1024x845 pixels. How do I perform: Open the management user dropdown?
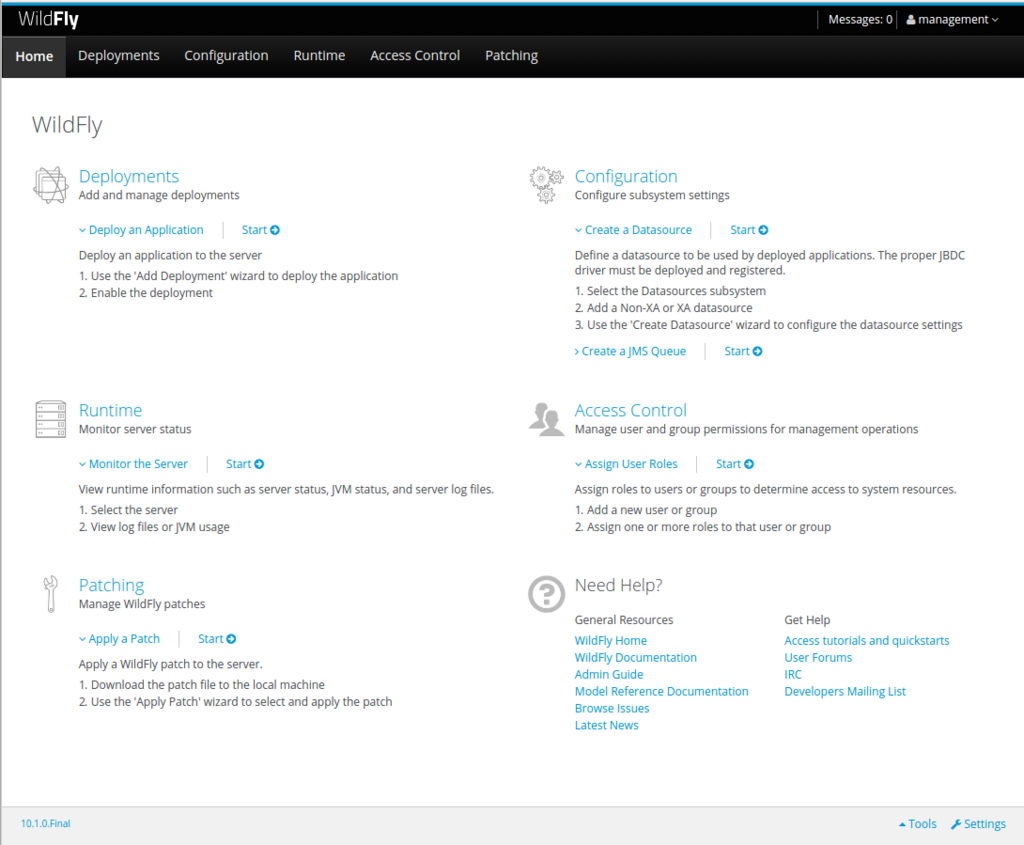(x=952, y=20)
